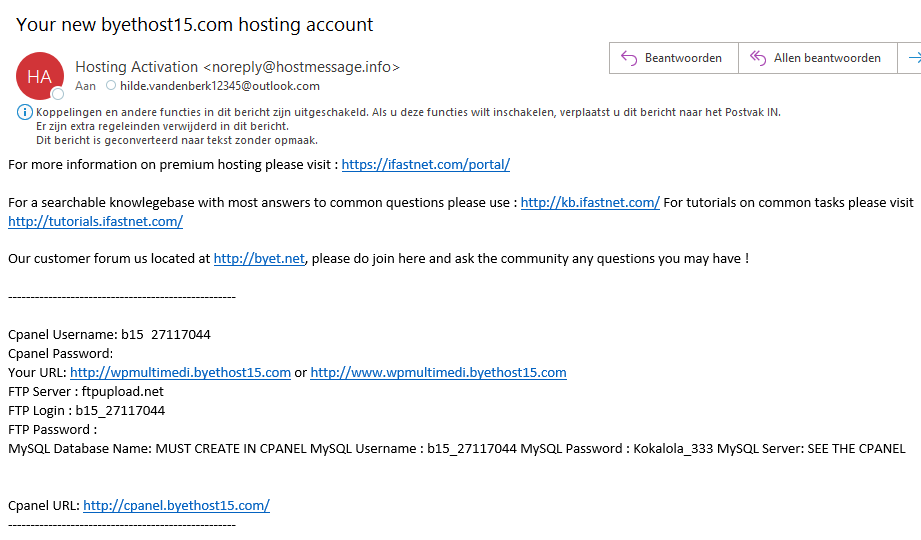
Task: Open the www.wpmultimedi.byethost15.com link
Action: tap(438, 373)
